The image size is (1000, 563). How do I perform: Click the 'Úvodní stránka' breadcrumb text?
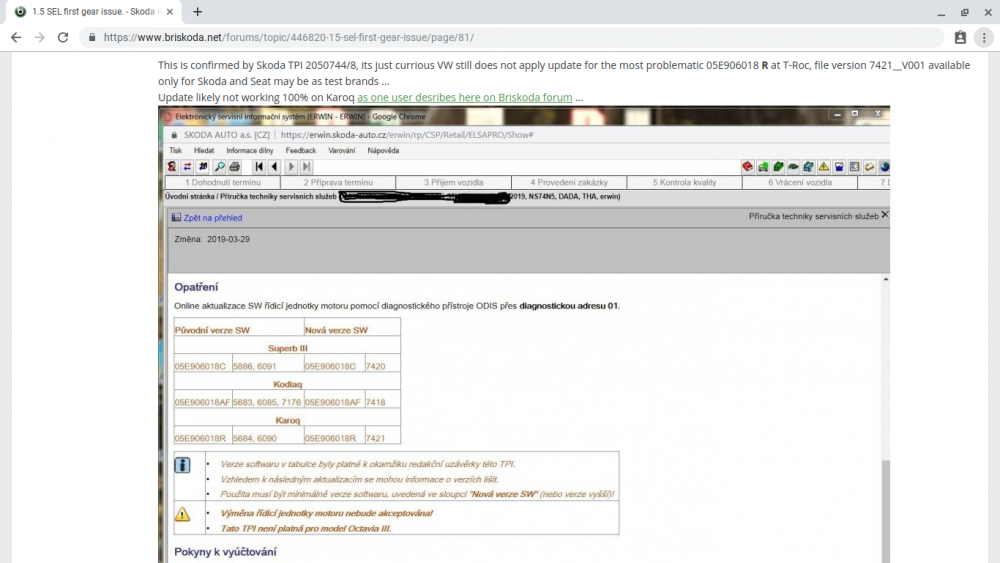[189, 196]
